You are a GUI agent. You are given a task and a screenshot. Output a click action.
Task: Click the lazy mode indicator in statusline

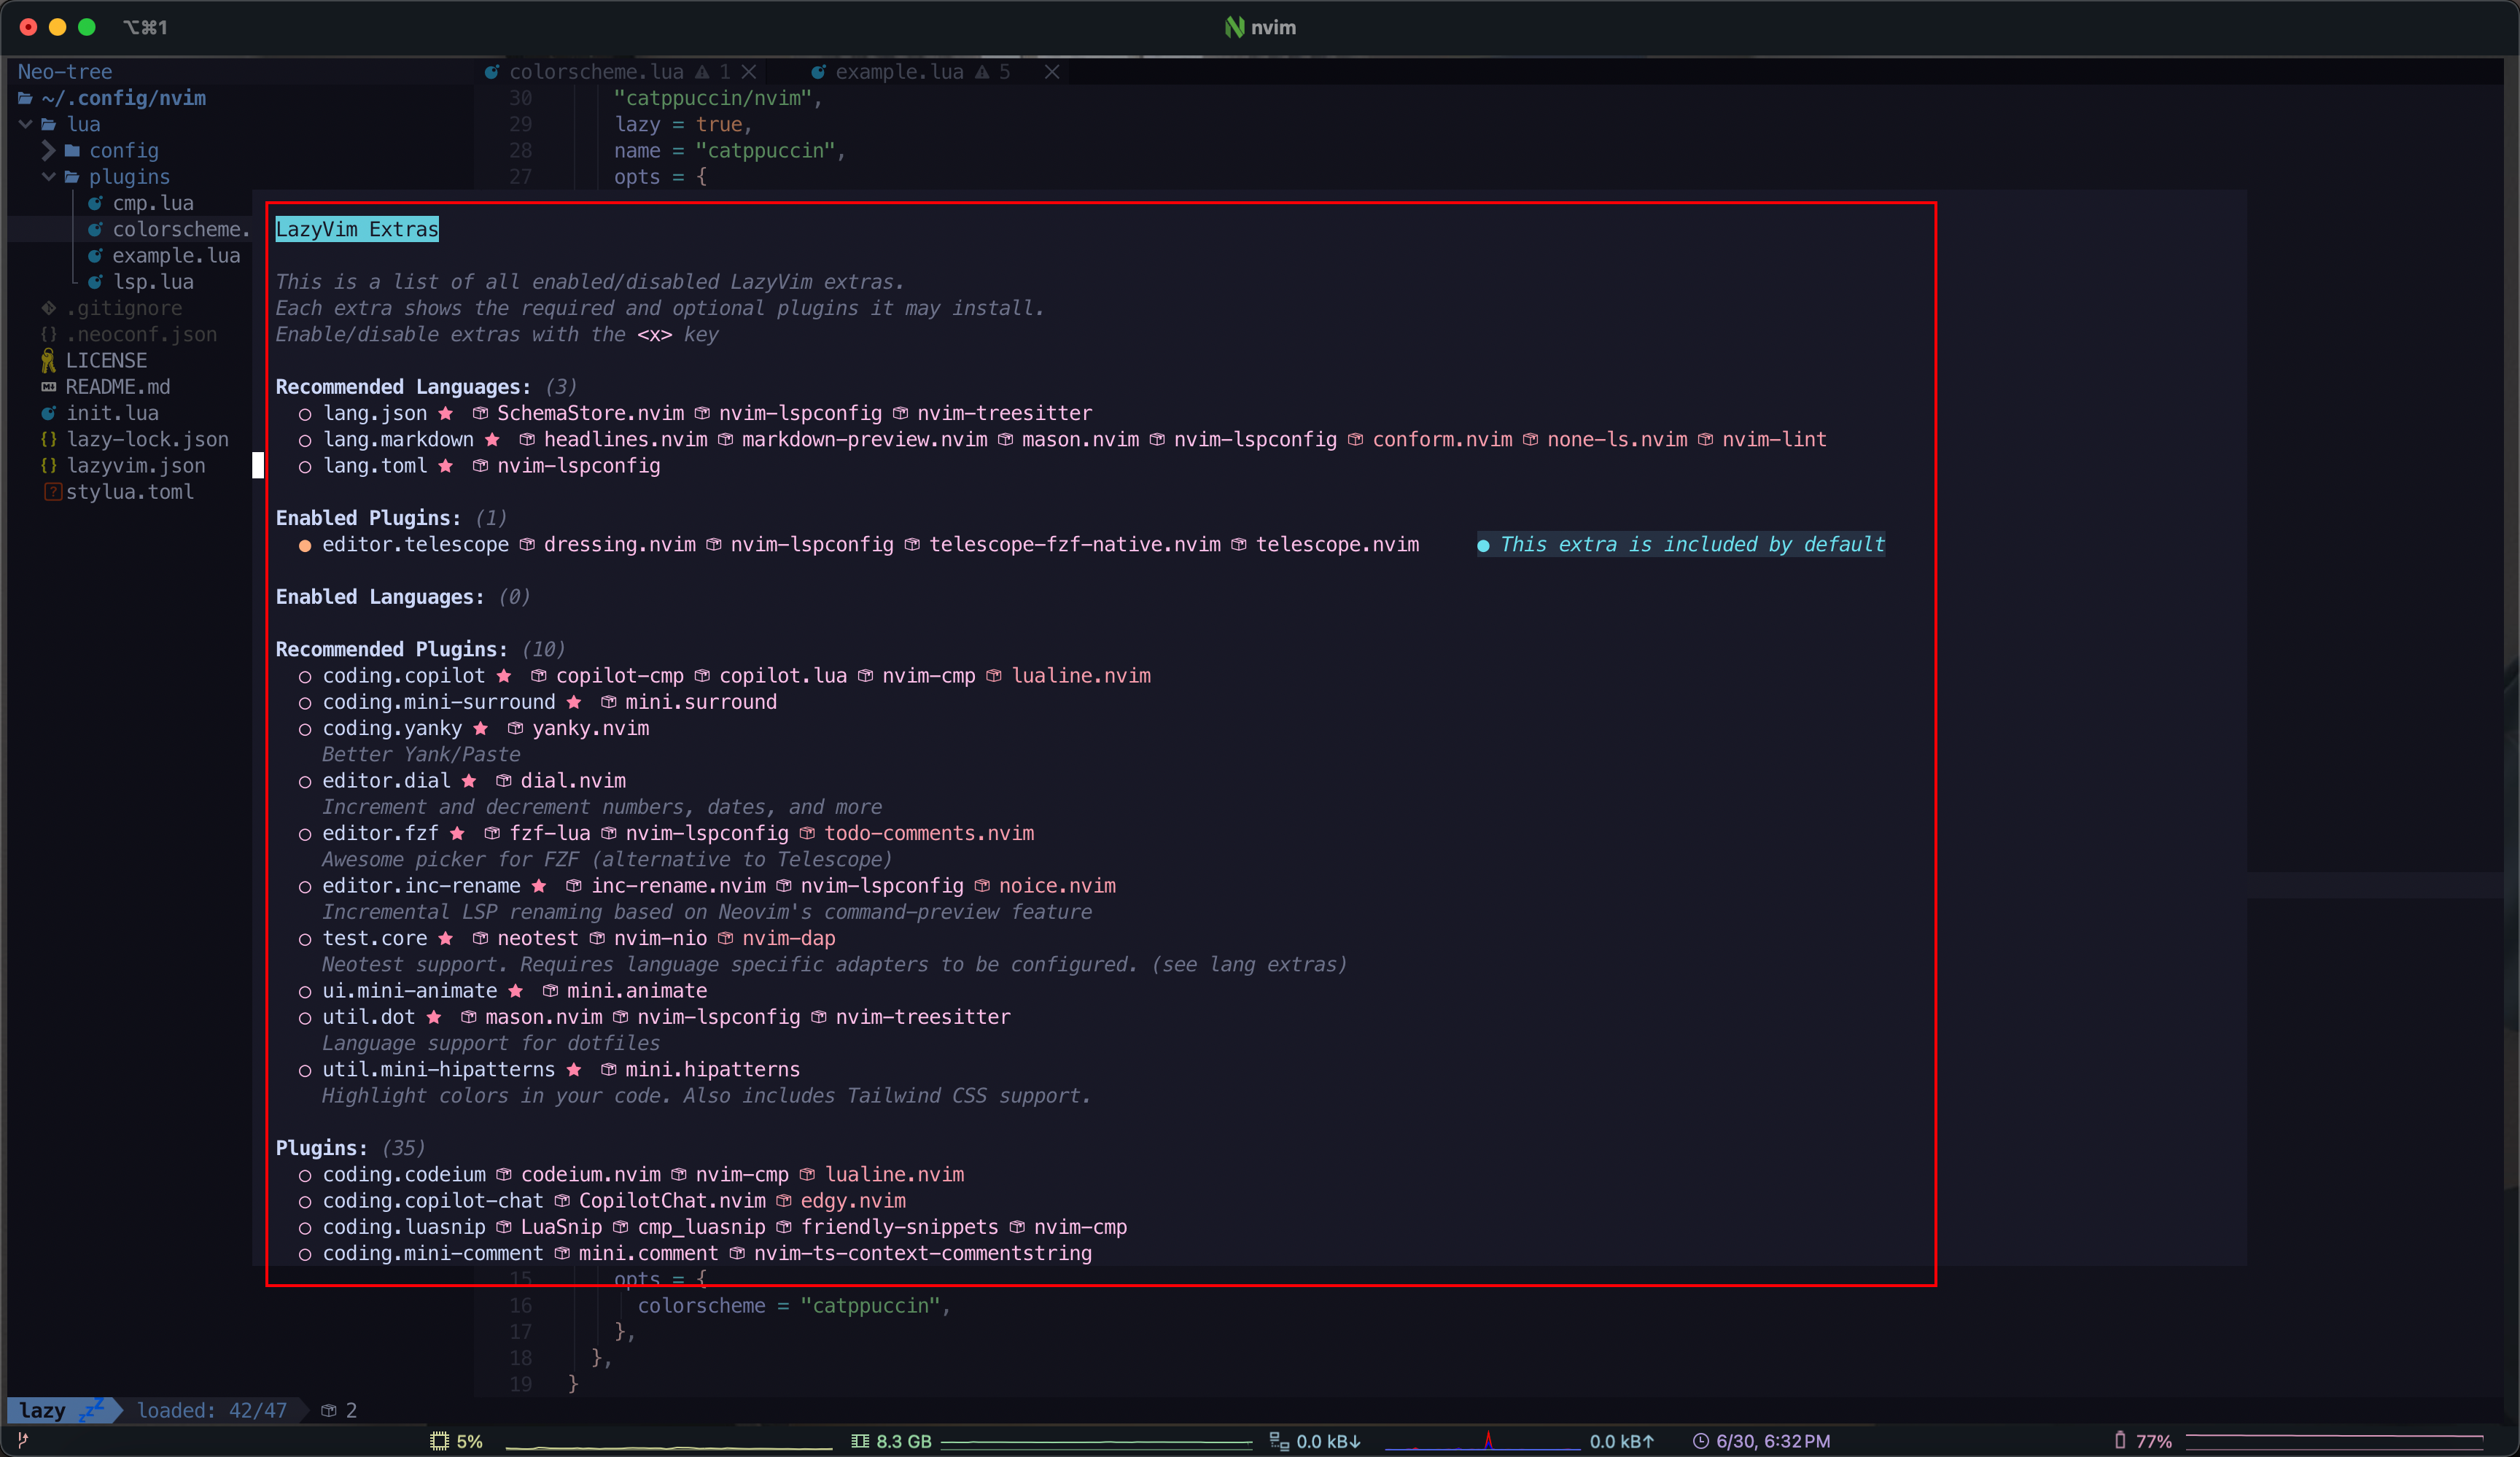64,1411
